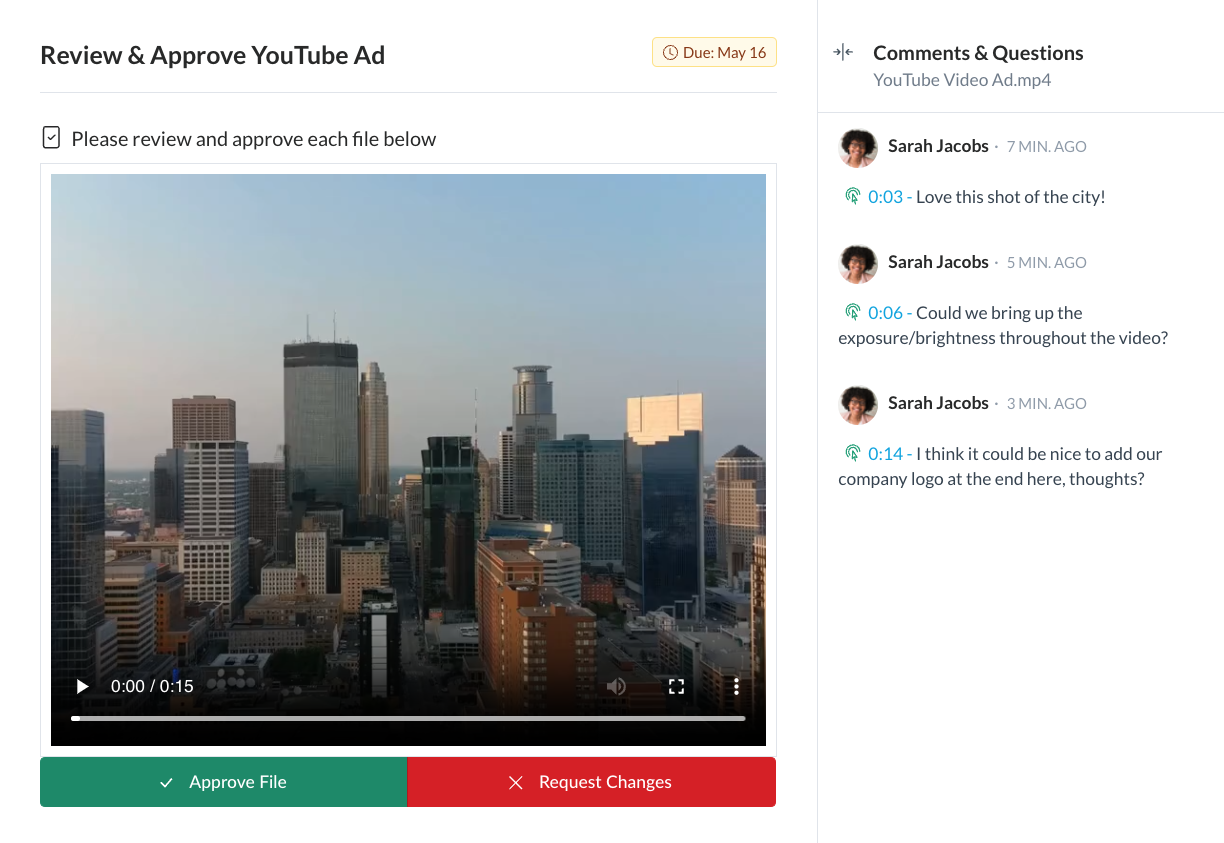Jump to 0:14 timestamp comment
This screenshot has width=1224, height=843.
coord(885,454)
